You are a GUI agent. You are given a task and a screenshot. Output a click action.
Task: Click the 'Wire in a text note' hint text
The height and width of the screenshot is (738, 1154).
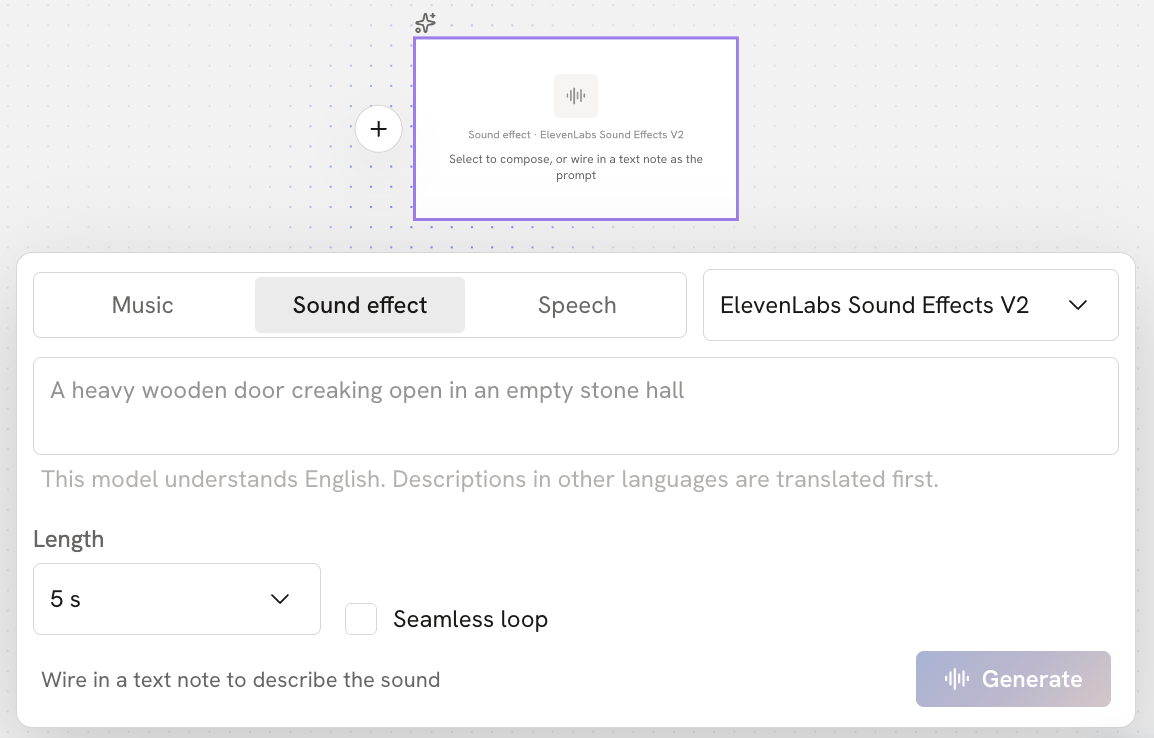click(x=241, y=679)
